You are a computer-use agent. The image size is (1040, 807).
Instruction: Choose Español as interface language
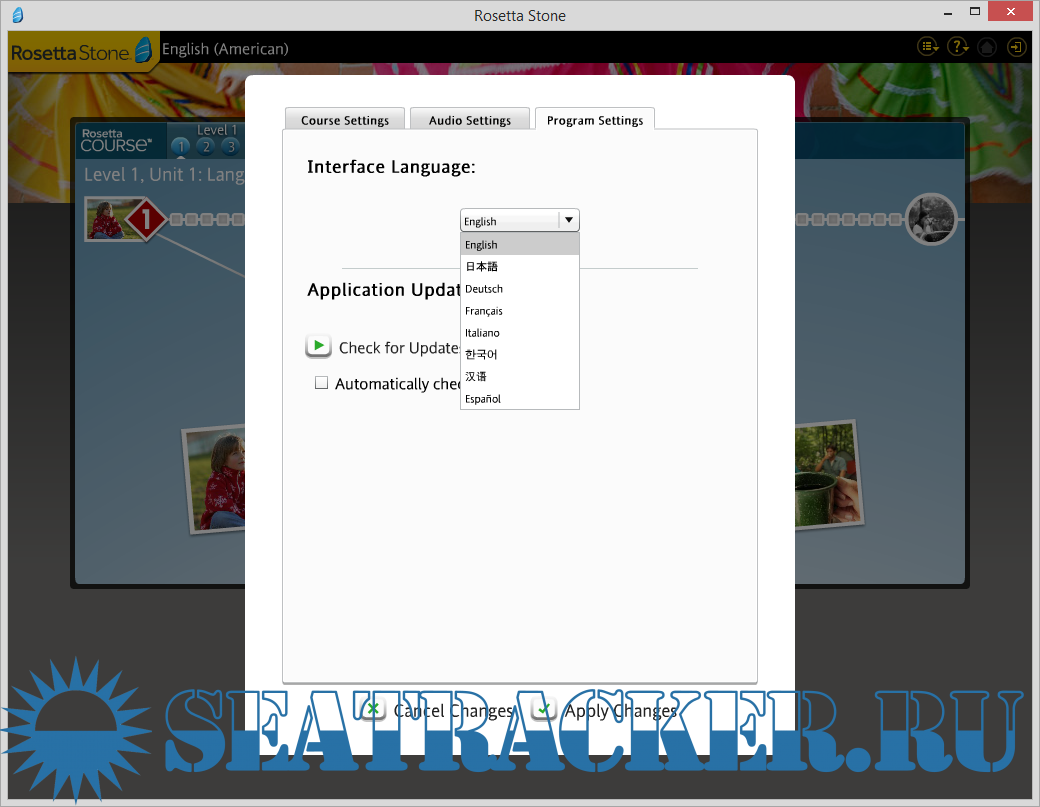pos(483,399)
